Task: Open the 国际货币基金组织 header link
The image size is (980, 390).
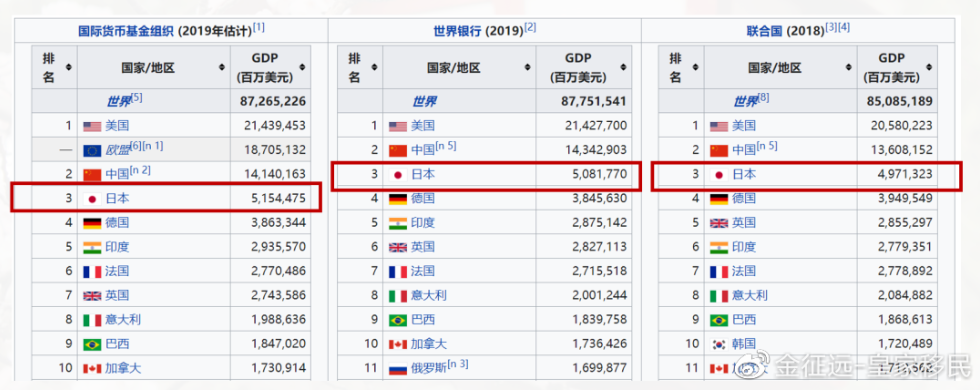Action: tap(127, 31)
